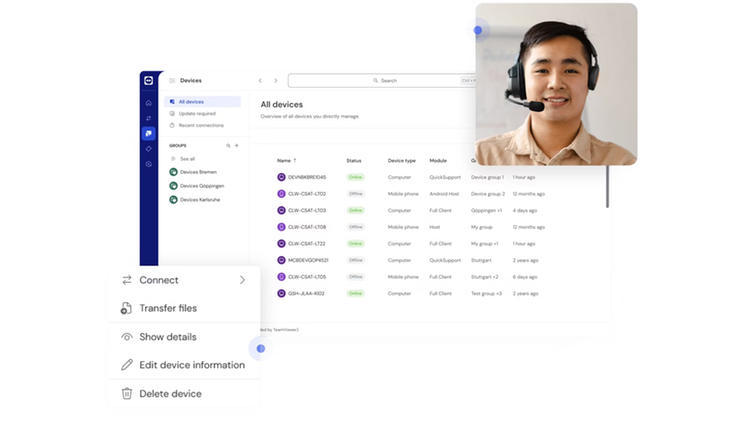
Task: Click the device icon for DEVNBKBRE1045
Action: pyautogui.click(x=281, y=177)
